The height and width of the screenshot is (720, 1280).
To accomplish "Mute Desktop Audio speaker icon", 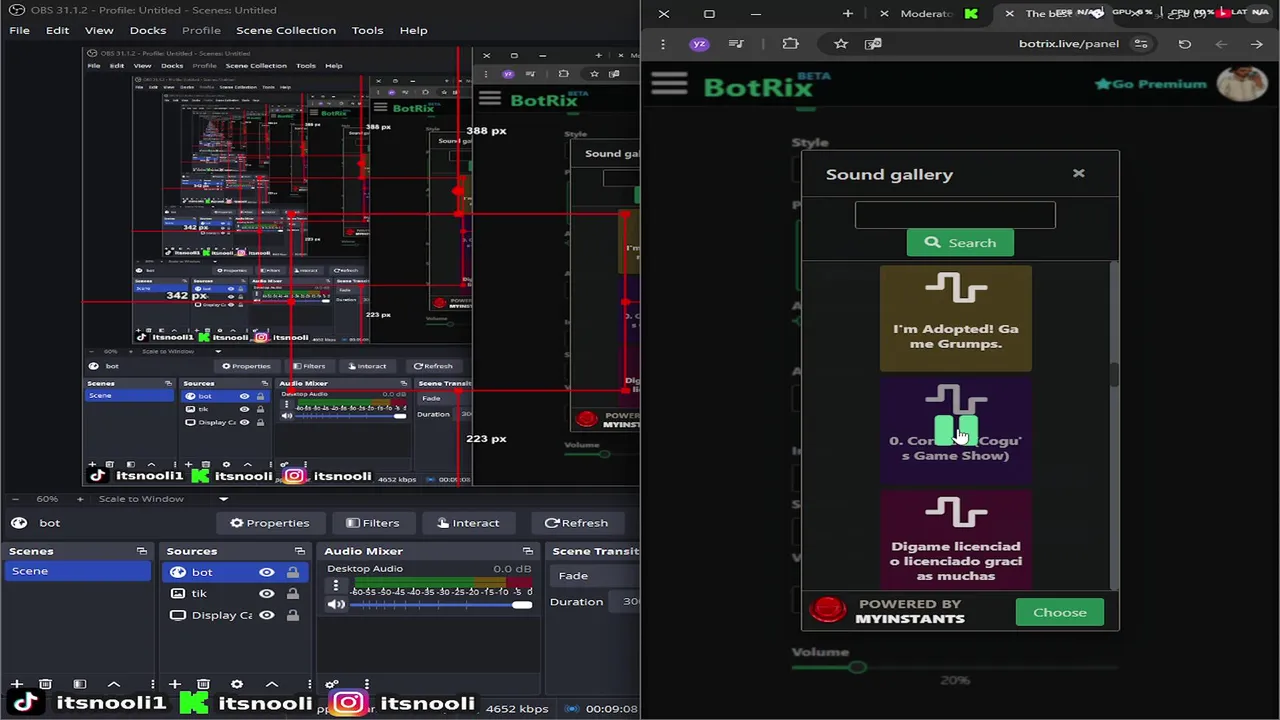I will click(x=336, y=604).
